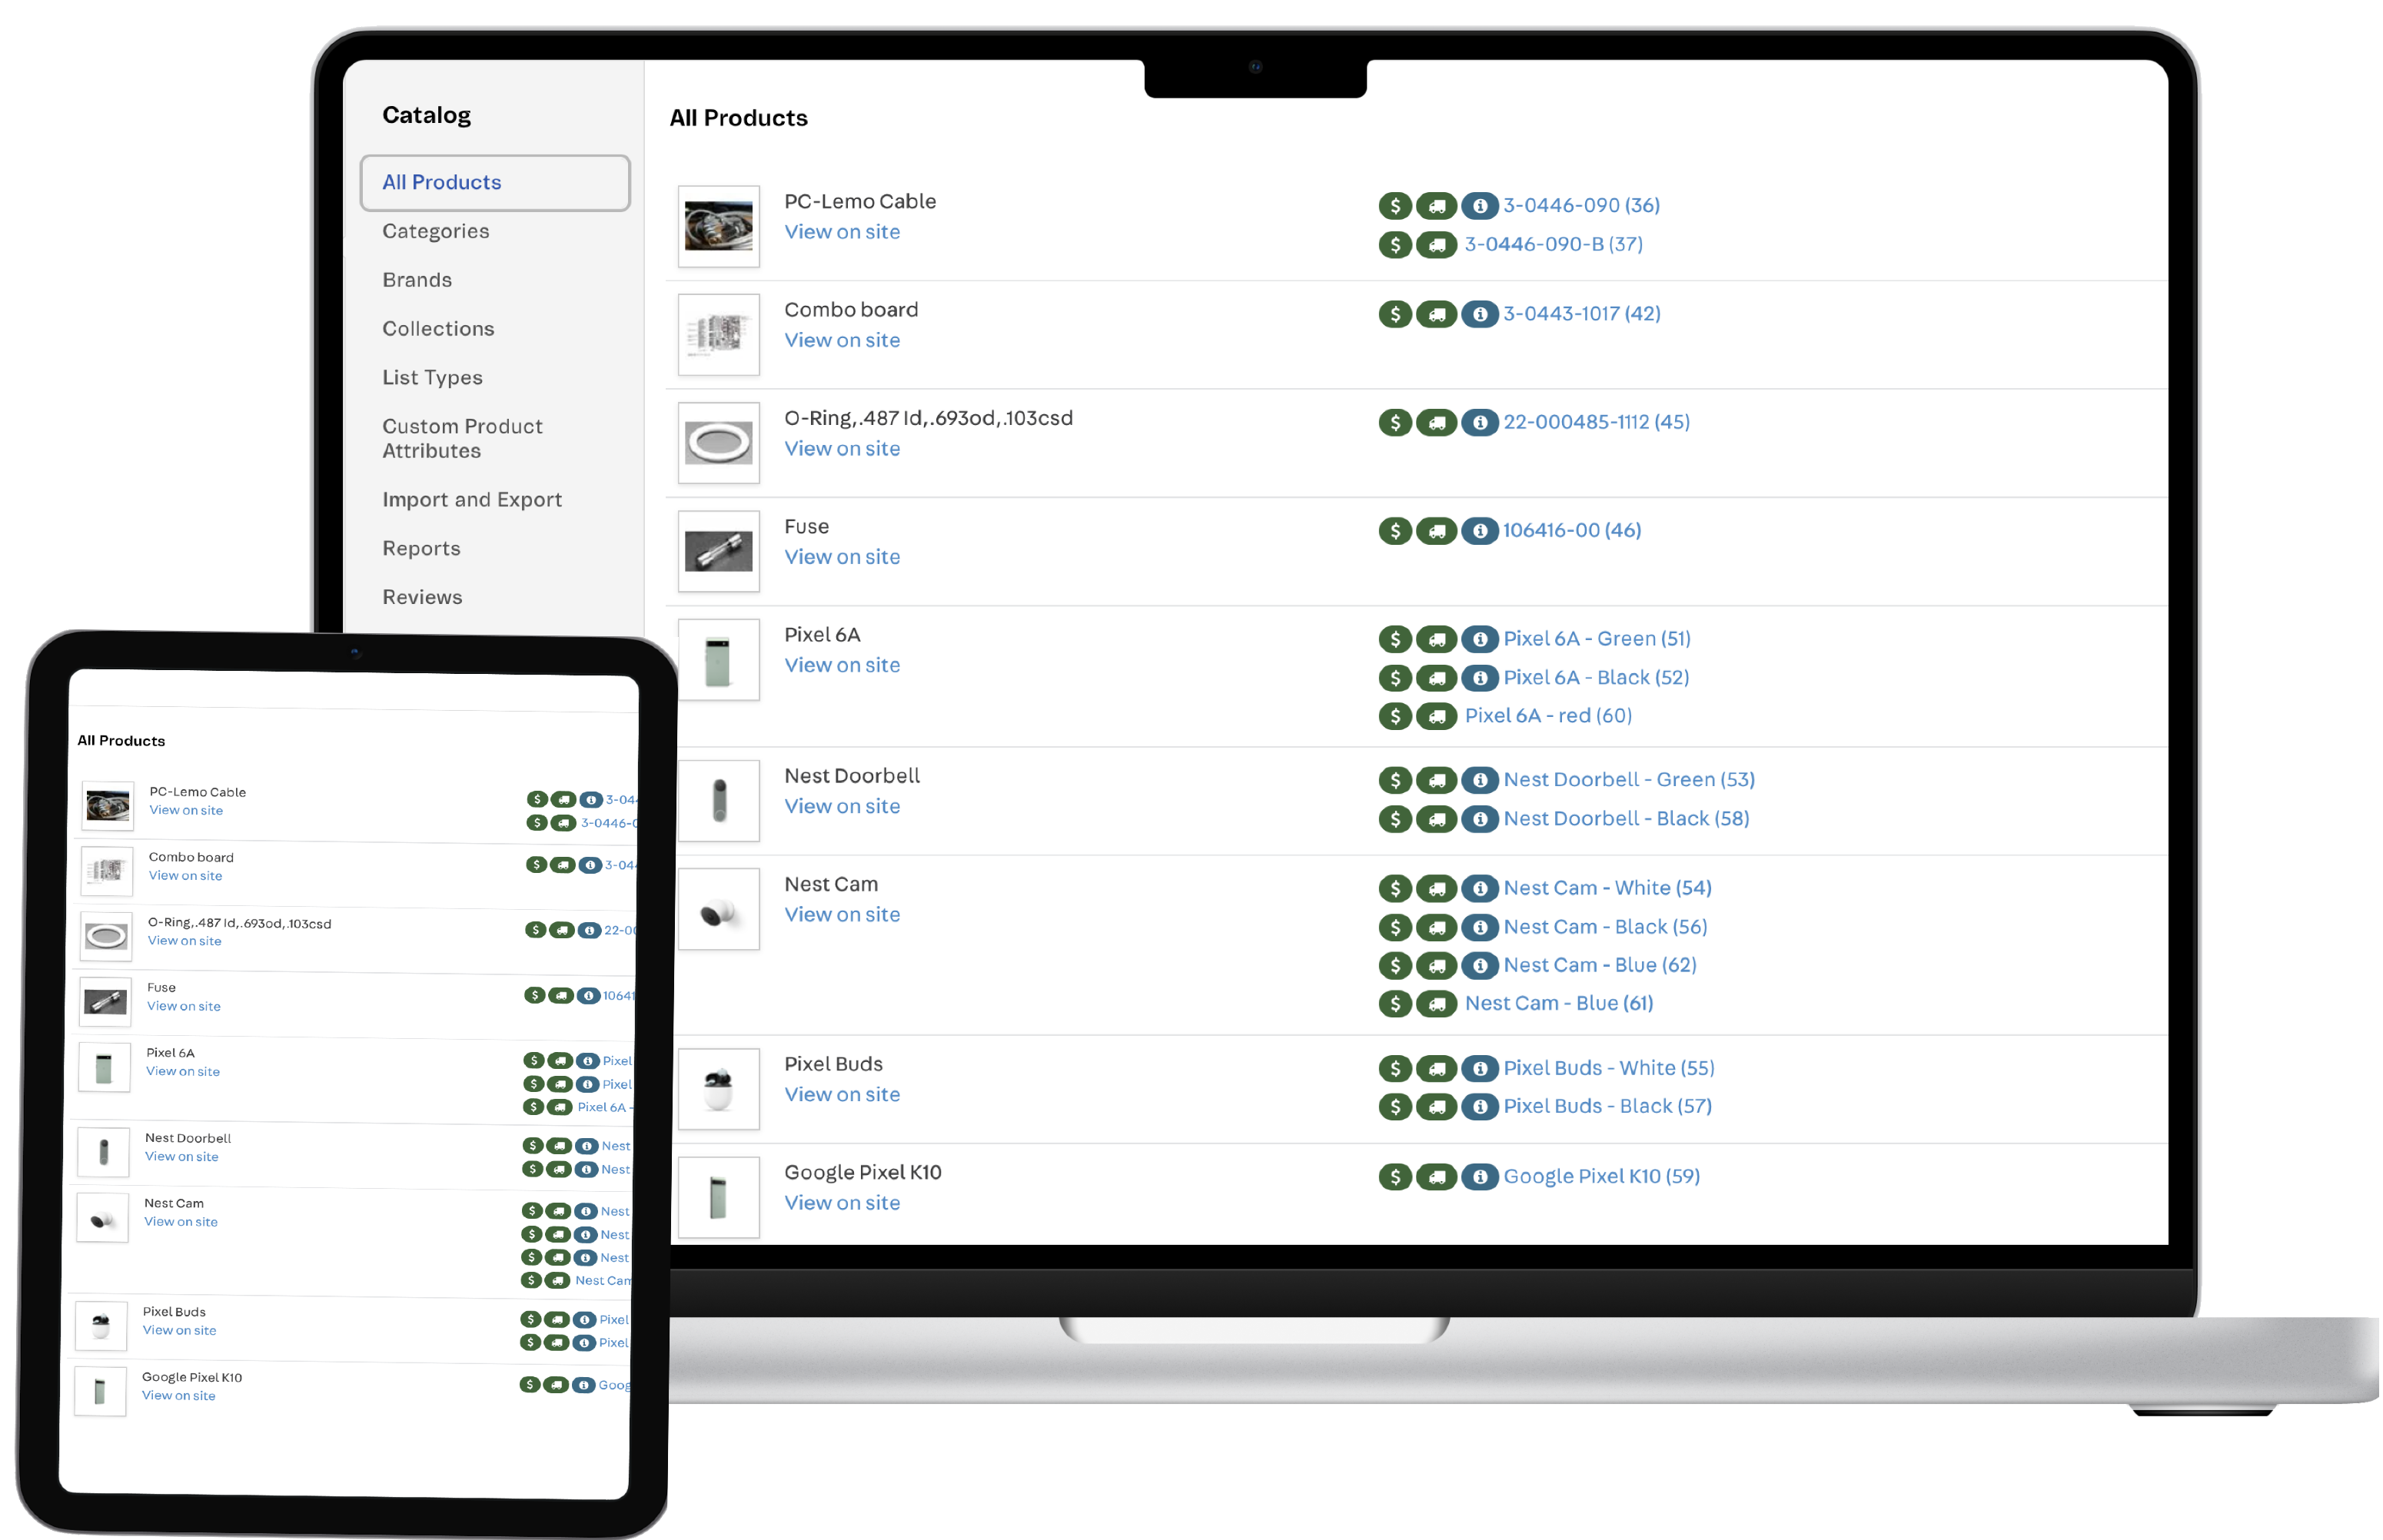Open the Categories section in sidebar
The width and height of the screenshot is (2383, 1540).
[x=437, y=229]
